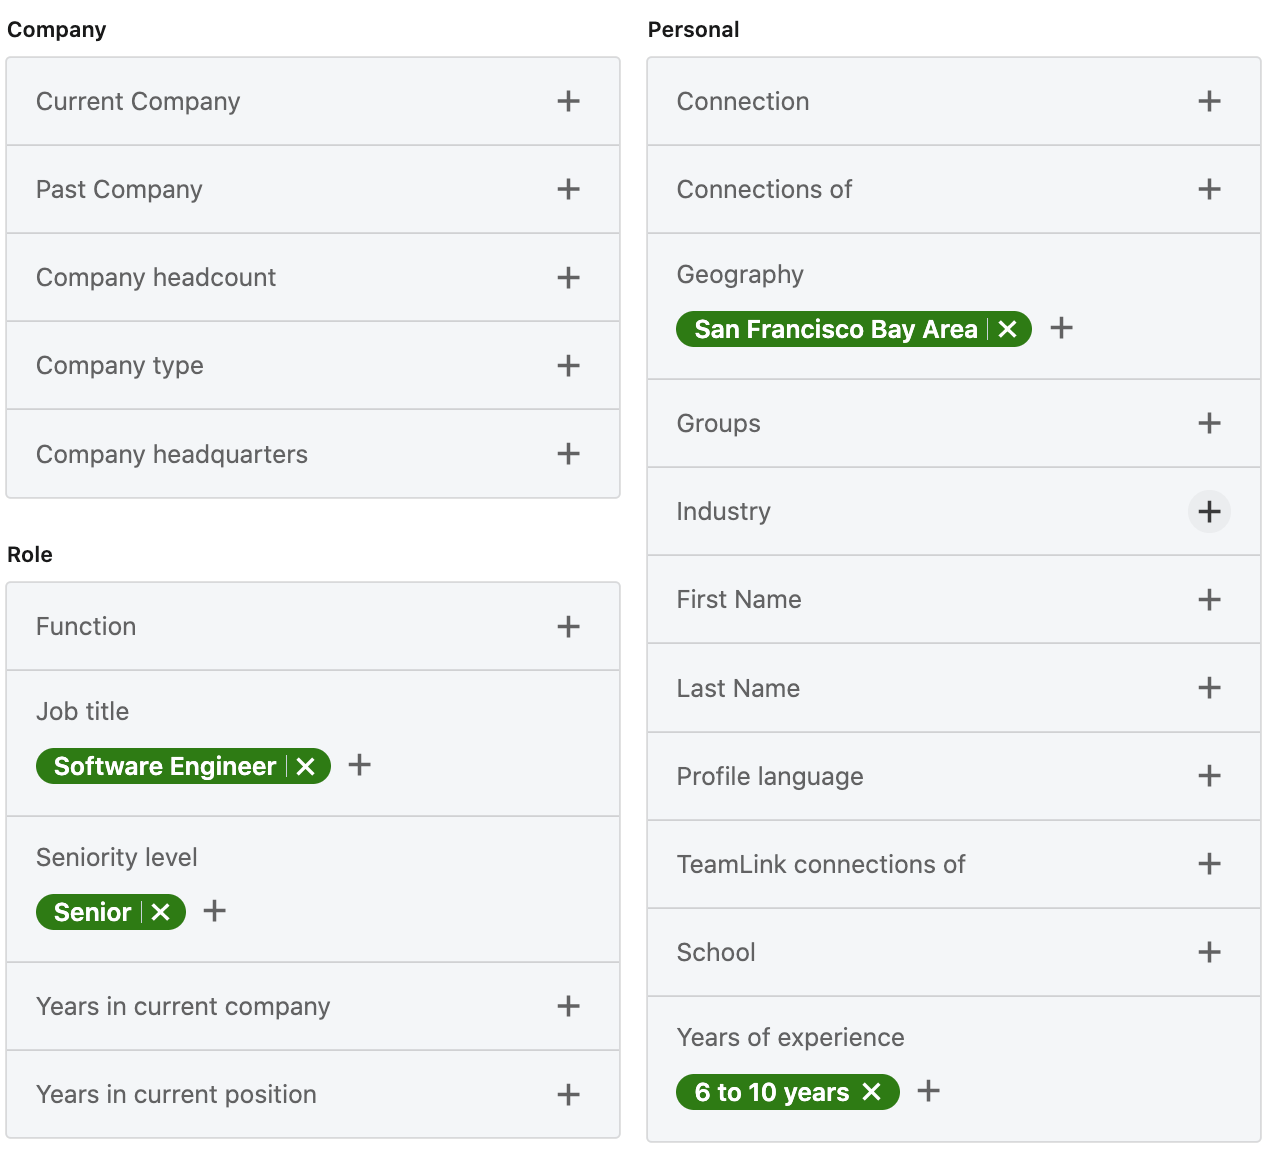Remove San Francisco Bay Area geography filter

[x=1008, y=329]
